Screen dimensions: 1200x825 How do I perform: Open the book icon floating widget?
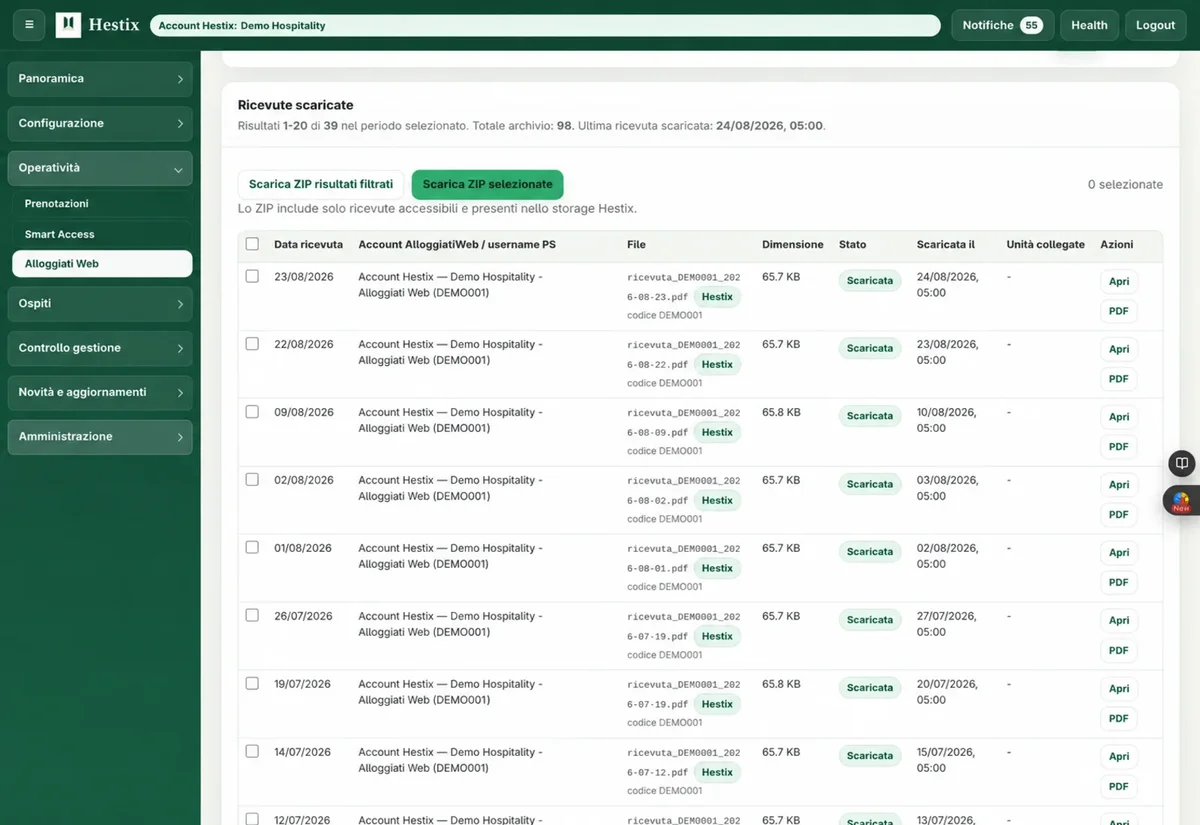1182,464
